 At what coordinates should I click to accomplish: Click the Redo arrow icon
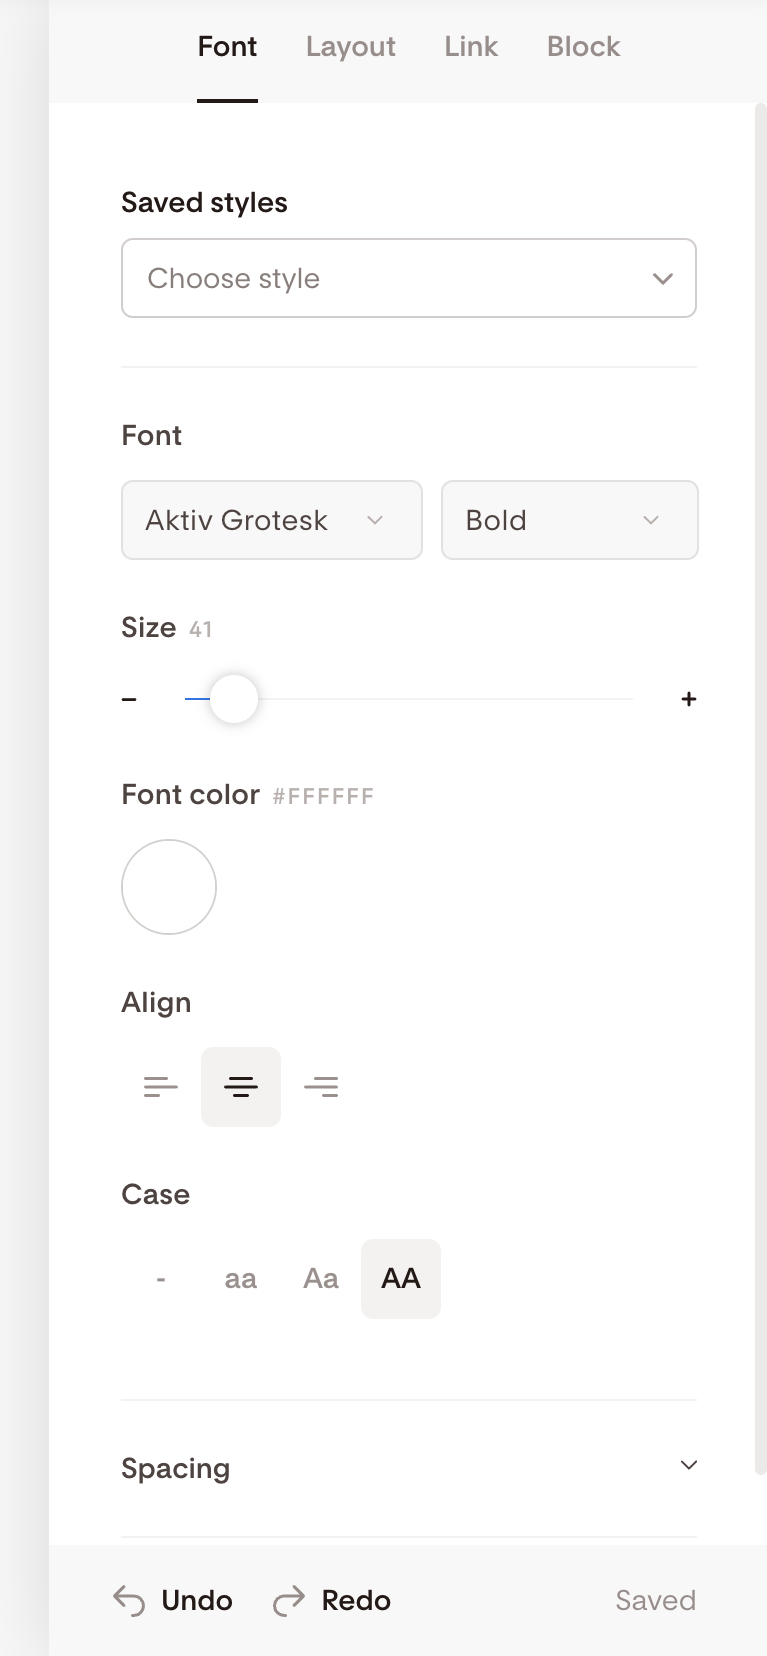point(288,1600)
